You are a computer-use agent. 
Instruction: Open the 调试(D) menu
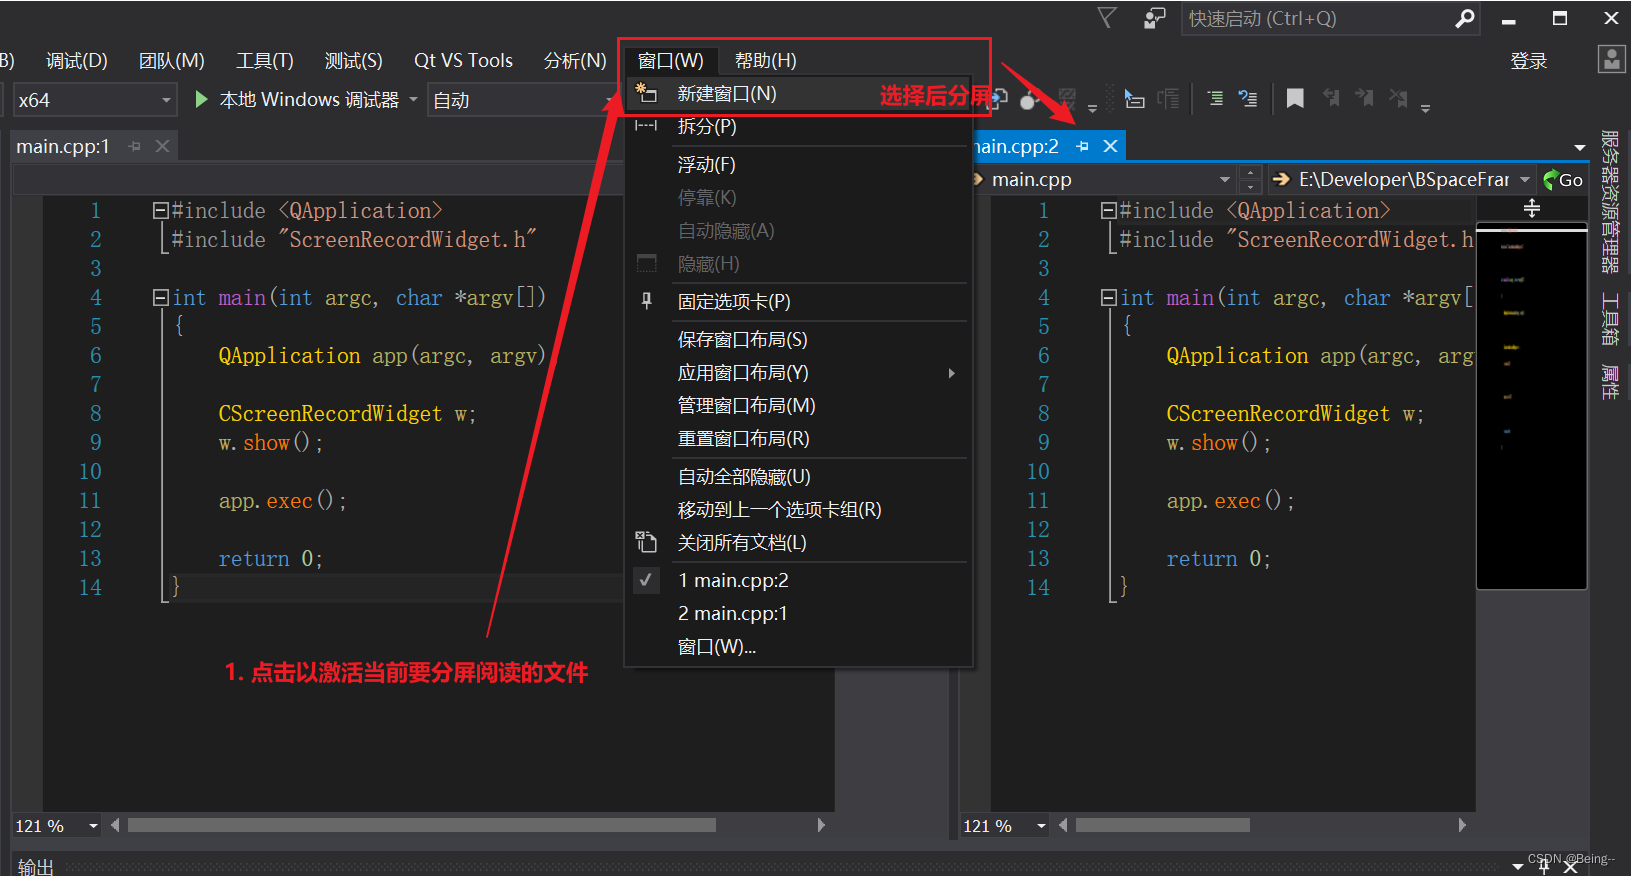pos(77,60)
